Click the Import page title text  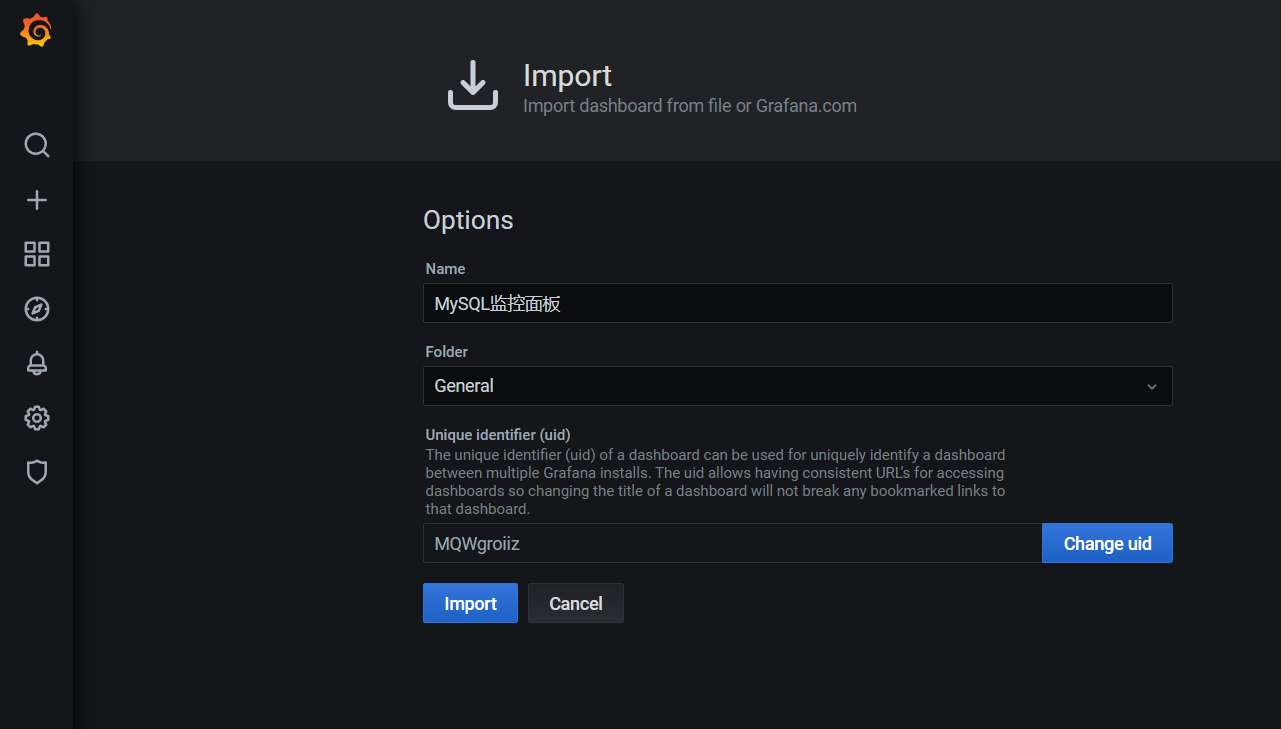tap(567, 76)
